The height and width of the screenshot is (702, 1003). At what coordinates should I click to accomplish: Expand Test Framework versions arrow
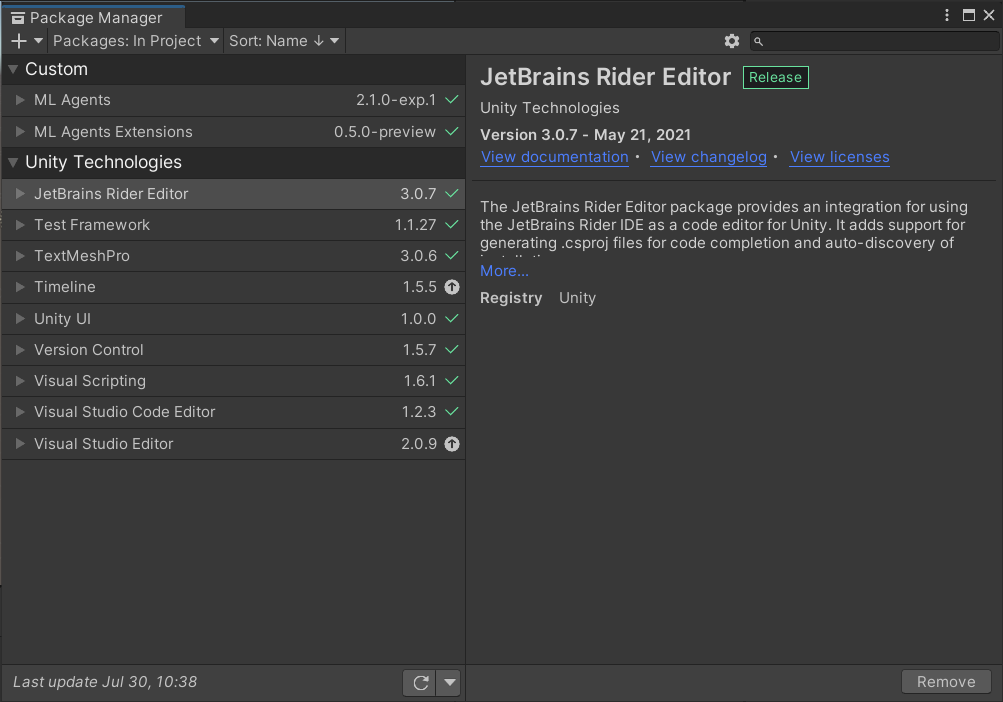(20, 225)
